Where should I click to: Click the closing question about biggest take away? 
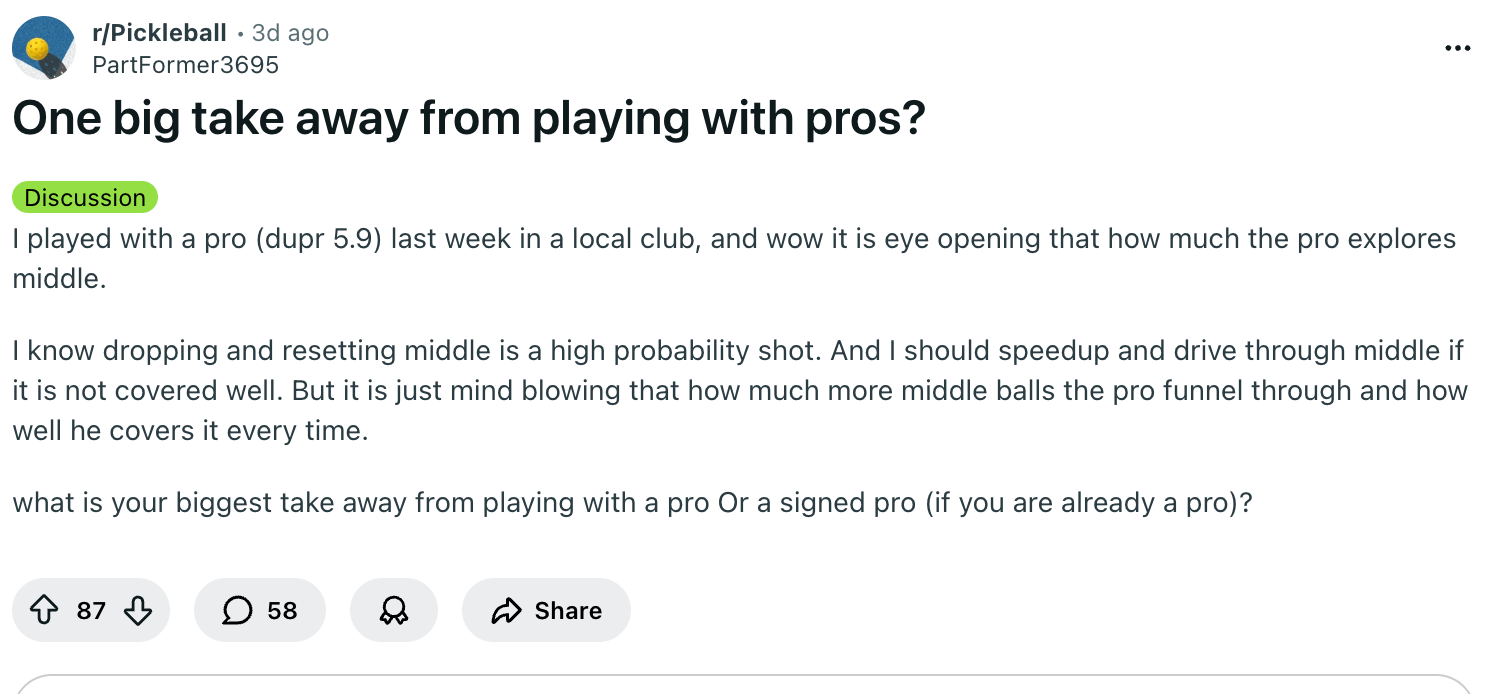[x=632, y=501]
